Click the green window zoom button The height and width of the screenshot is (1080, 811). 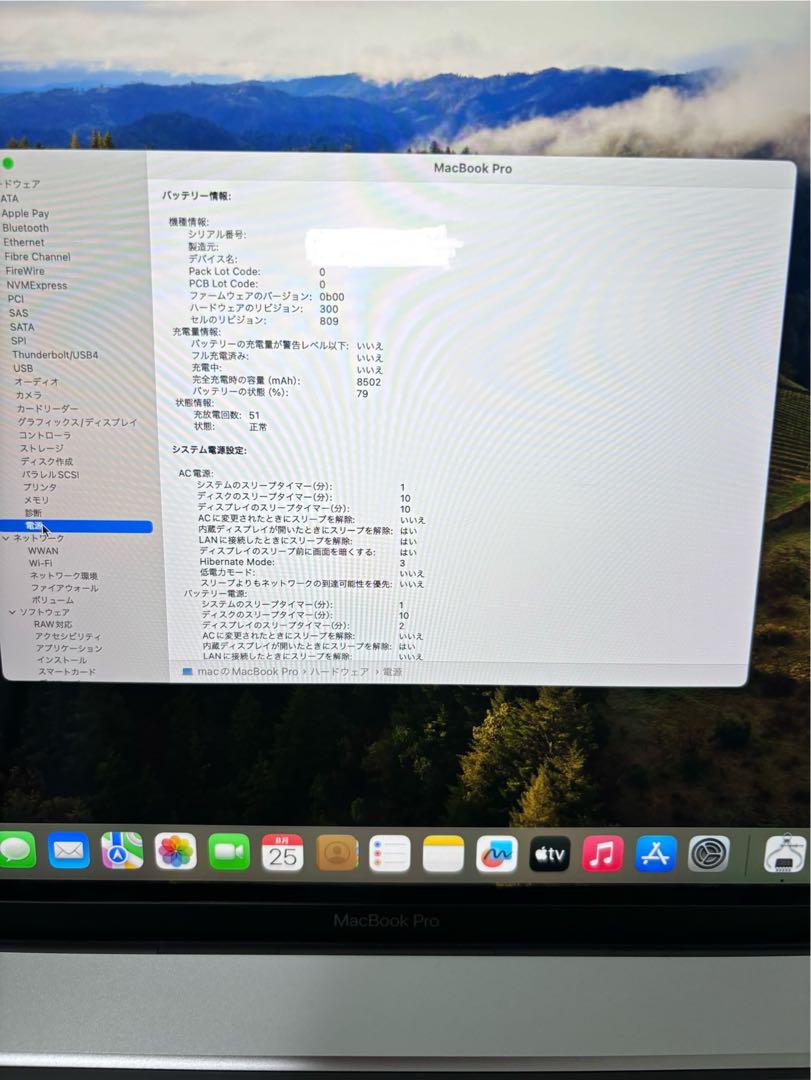coord(8,164)
